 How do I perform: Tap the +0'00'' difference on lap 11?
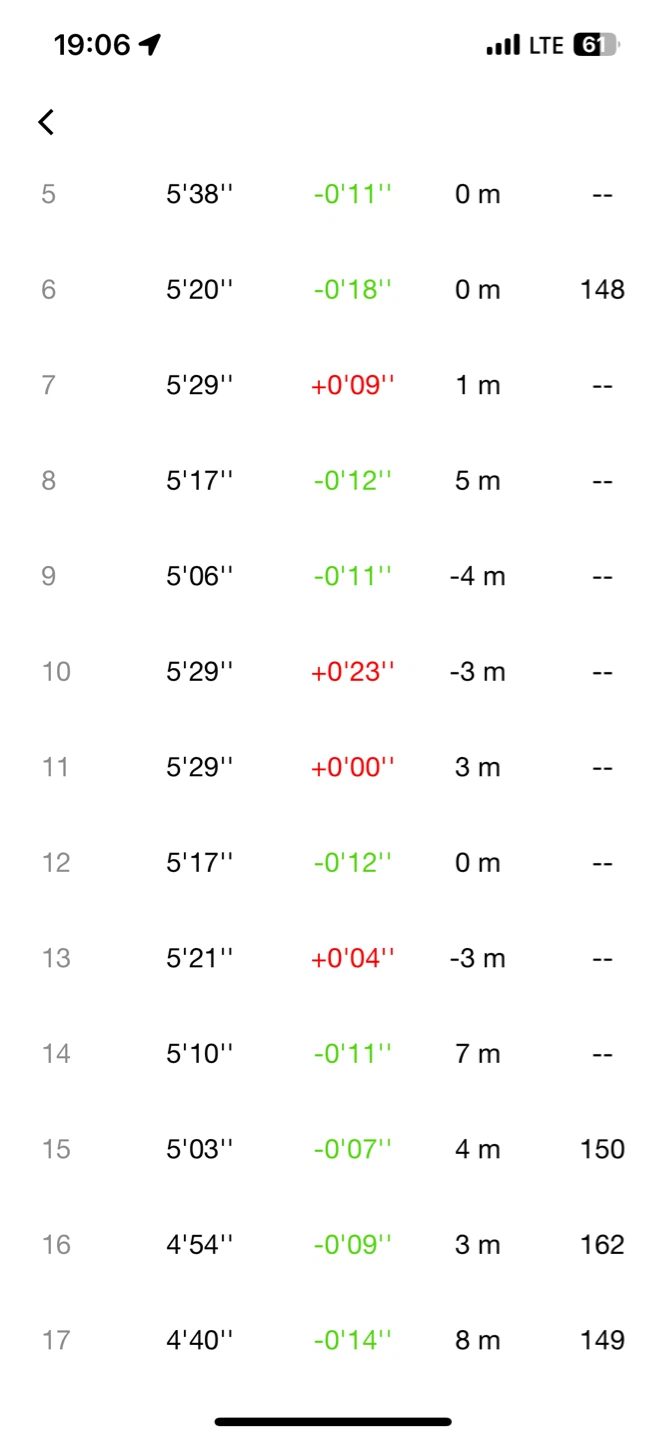(x=354, y=767)
